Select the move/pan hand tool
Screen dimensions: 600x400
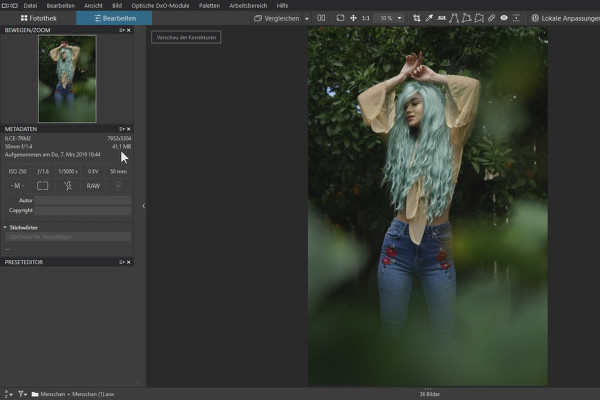pyautogui.click(x=353, y=18)
